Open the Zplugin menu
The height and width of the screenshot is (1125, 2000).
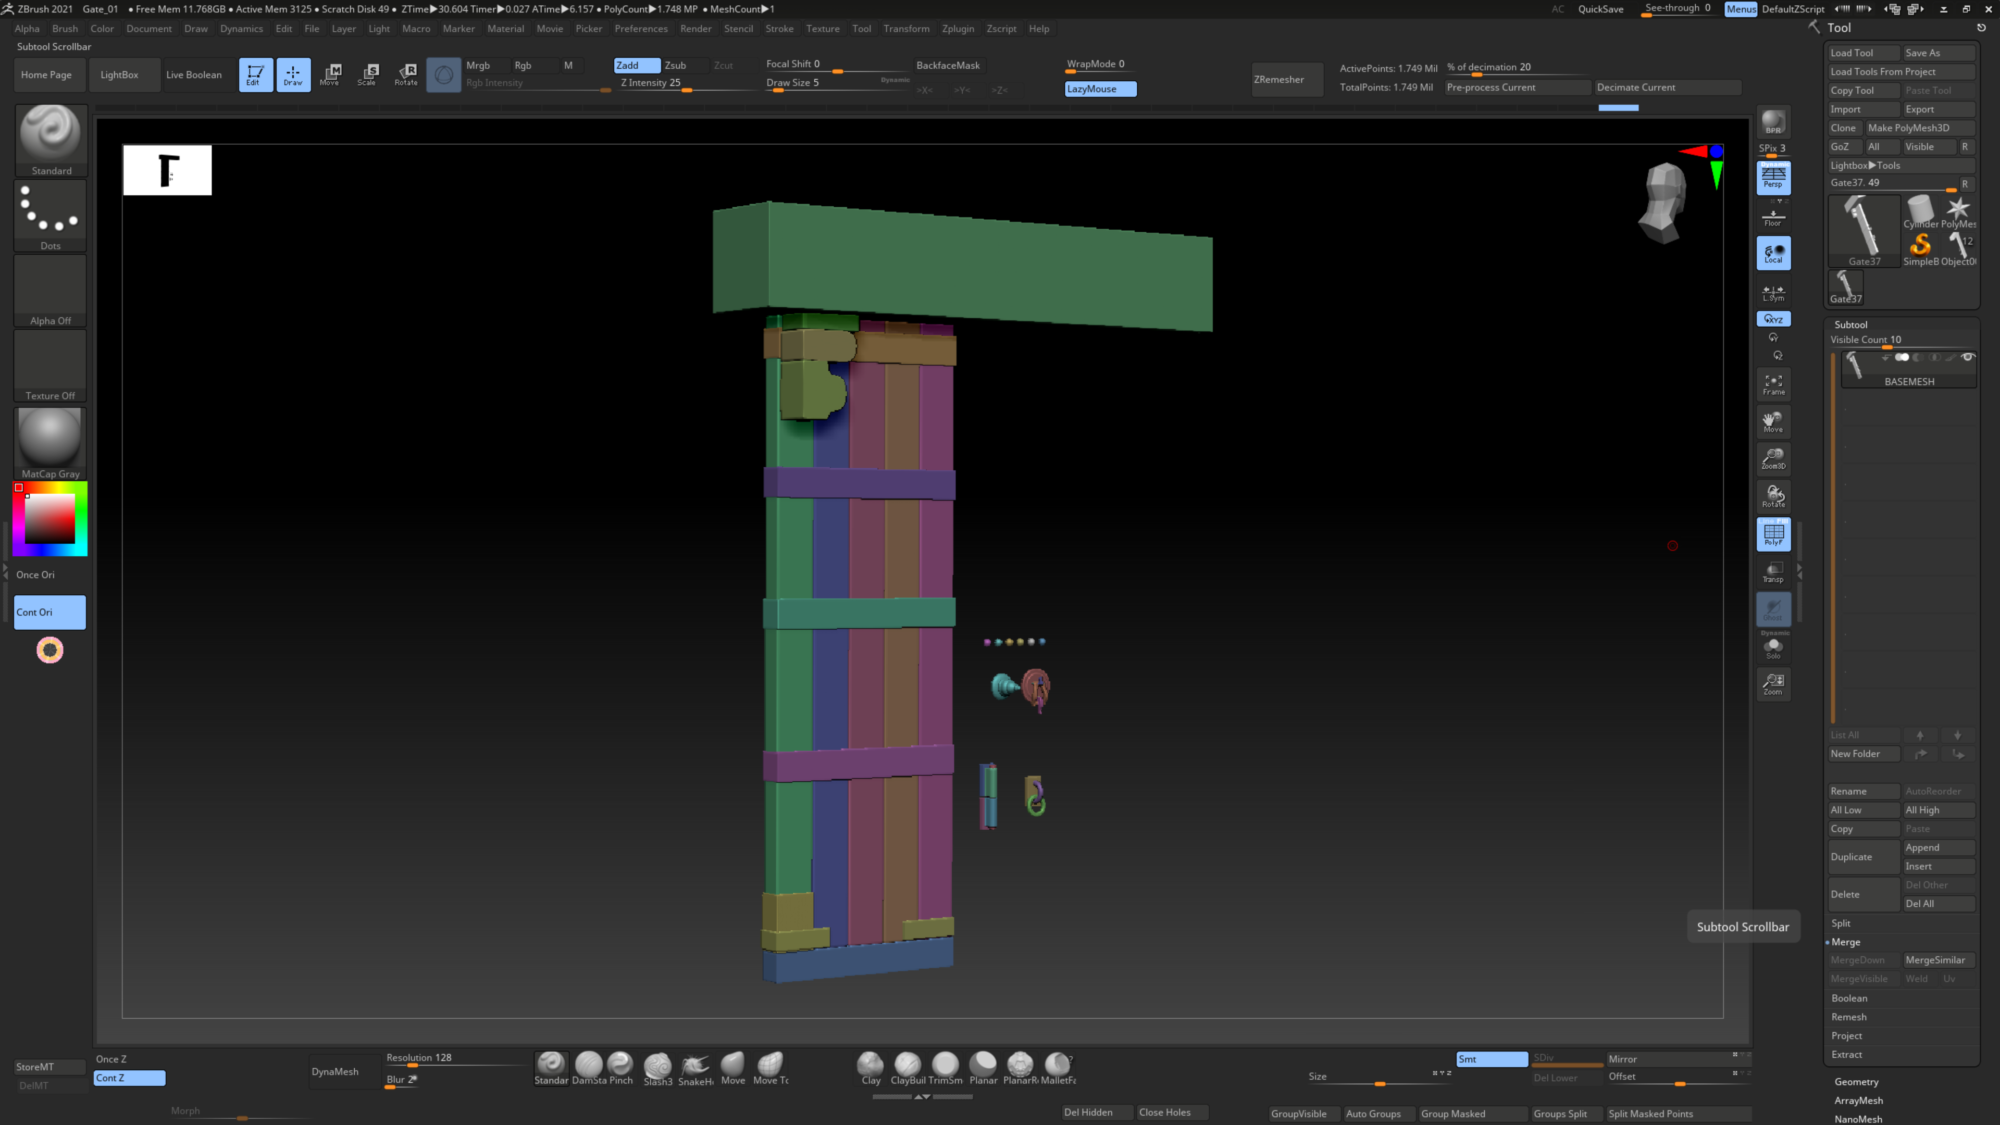957,29
